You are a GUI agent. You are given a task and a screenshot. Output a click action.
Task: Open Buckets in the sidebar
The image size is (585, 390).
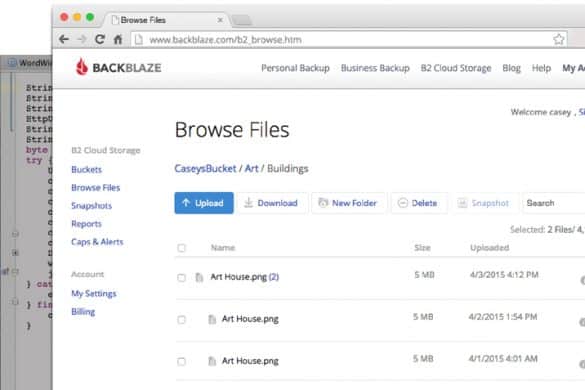click(87, 169)
